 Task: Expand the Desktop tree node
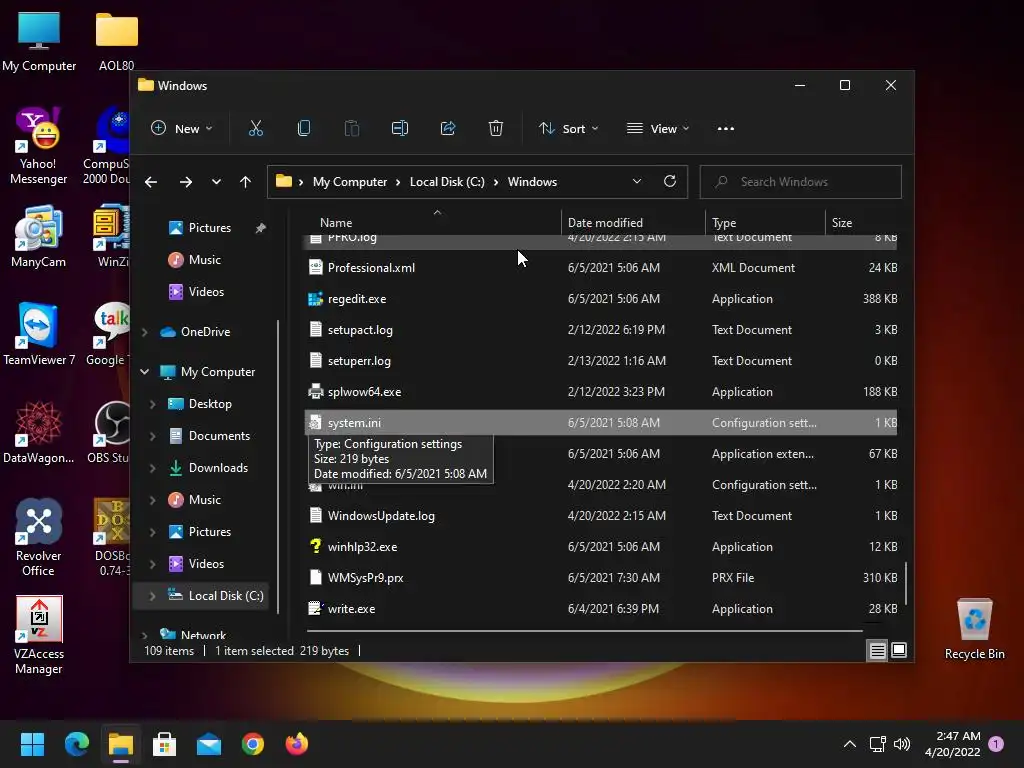pyautogui.click(x=152, y=404)
